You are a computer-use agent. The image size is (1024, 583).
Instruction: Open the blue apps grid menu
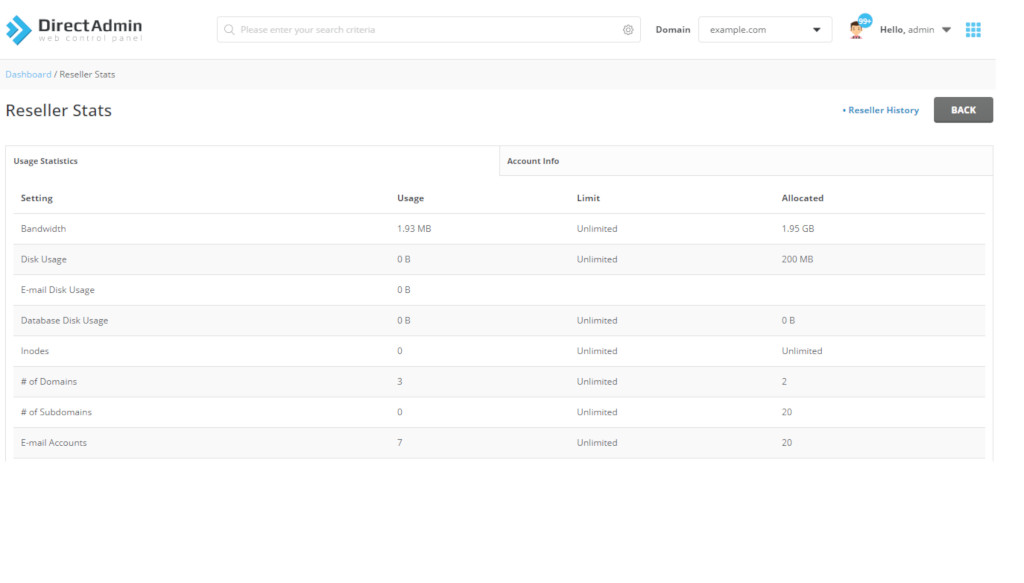pos(973,30)
